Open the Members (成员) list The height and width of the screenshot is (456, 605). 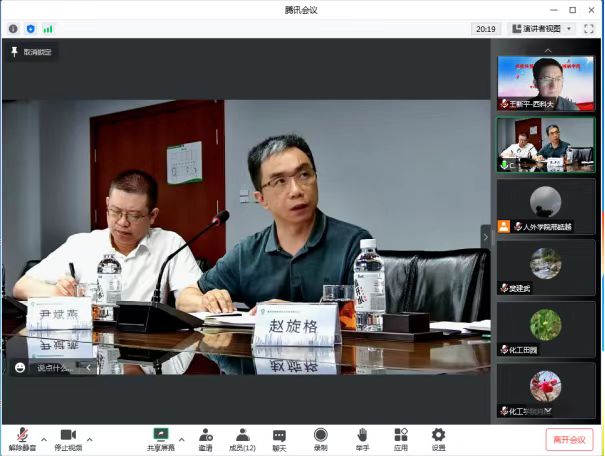point(243,437)
